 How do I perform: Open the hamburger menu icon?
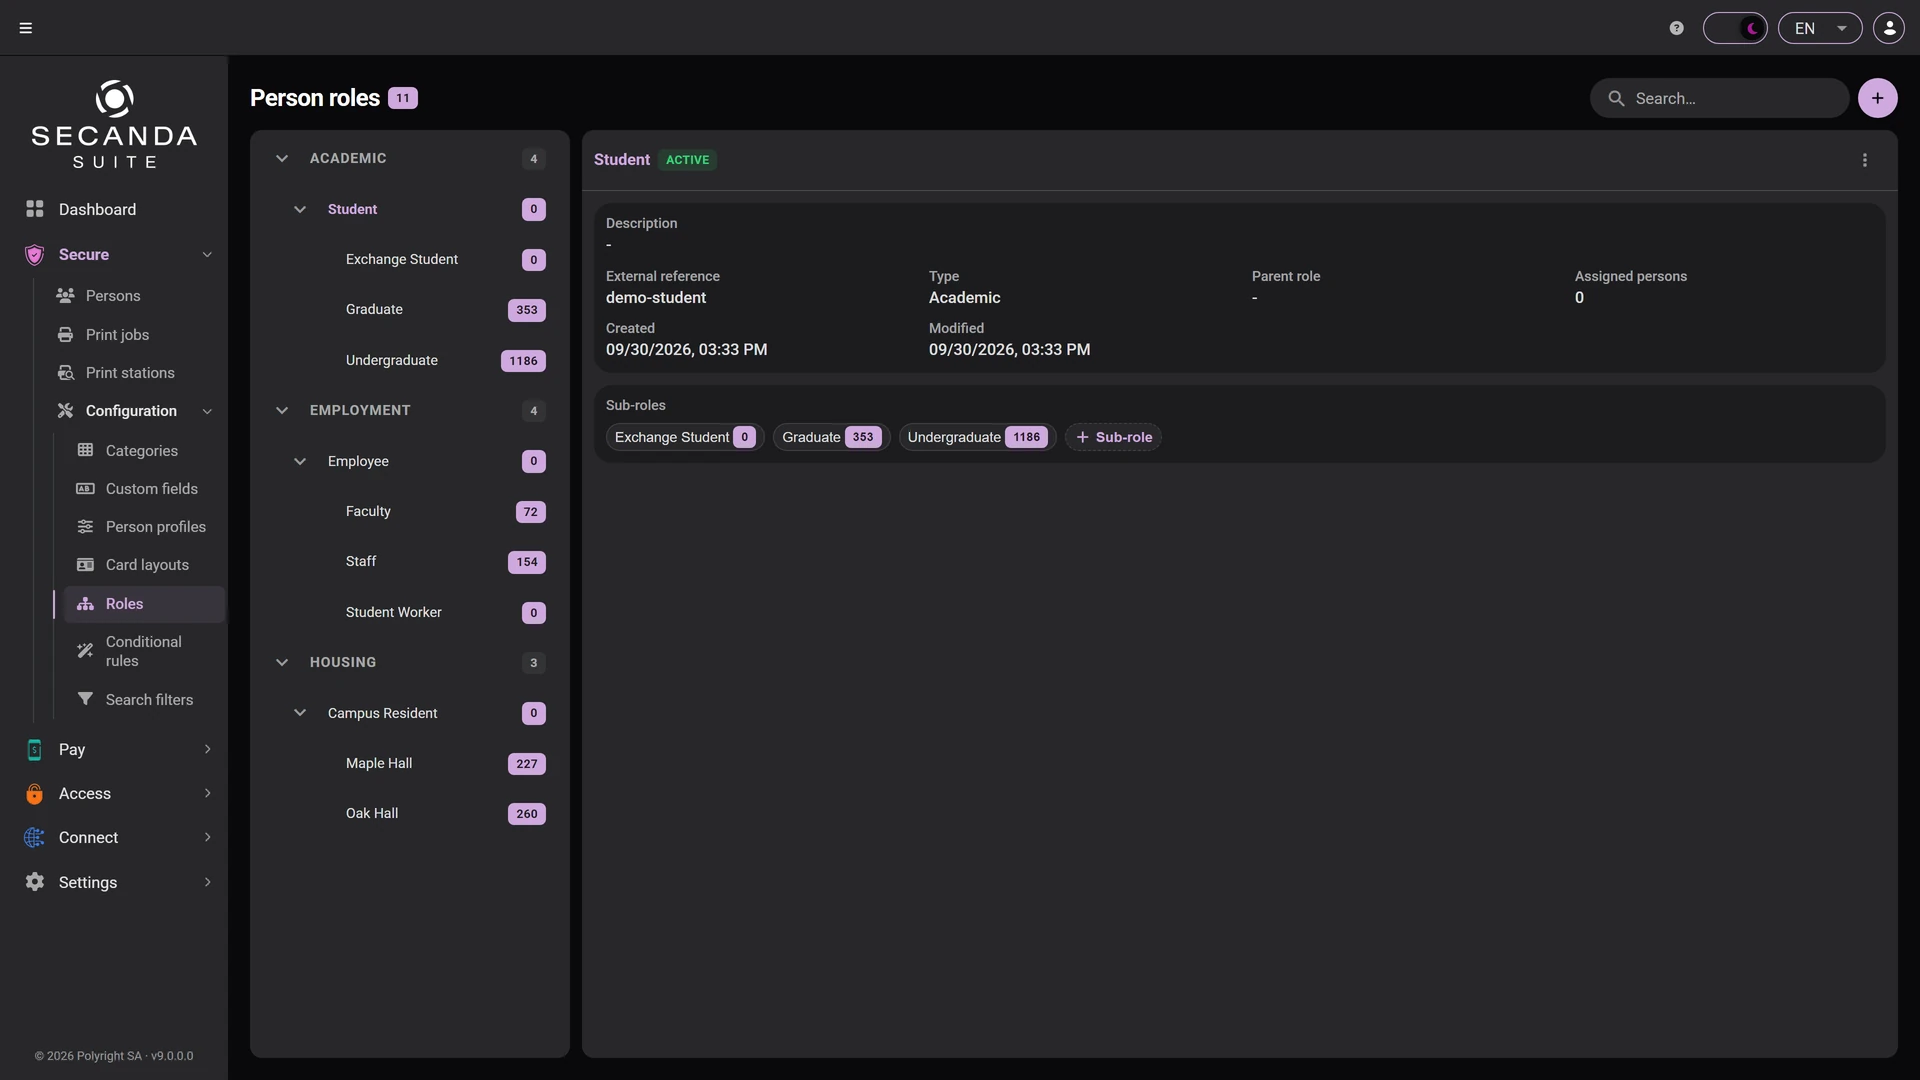pos(26,28)
